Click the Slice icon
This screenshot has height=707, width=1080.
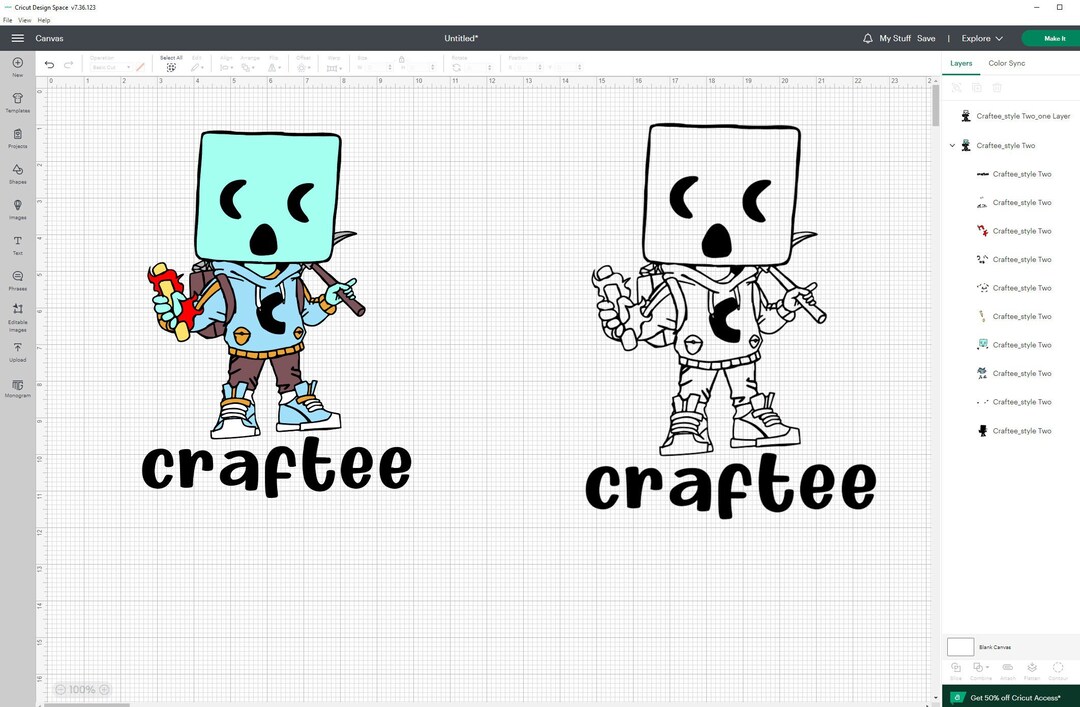[956, 668]
